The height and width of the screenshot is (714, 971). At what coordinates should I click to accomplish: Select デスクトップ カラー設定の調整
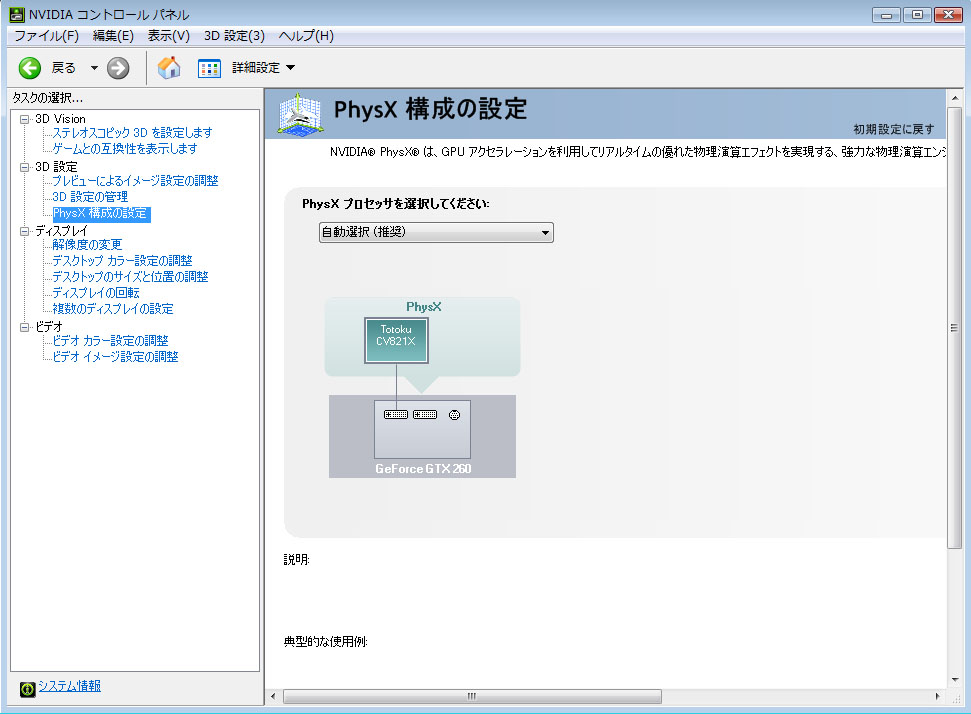click(122, 261)
